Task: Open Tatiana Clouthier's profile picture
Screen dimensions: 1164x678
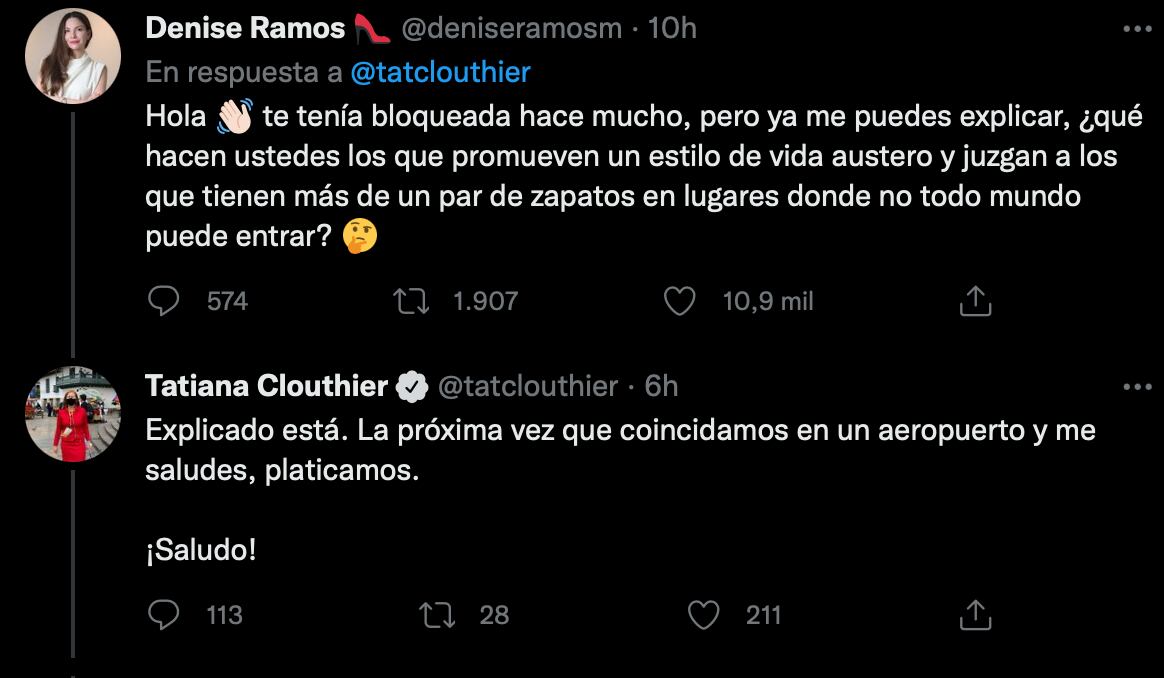Action: tap(72, 413)
